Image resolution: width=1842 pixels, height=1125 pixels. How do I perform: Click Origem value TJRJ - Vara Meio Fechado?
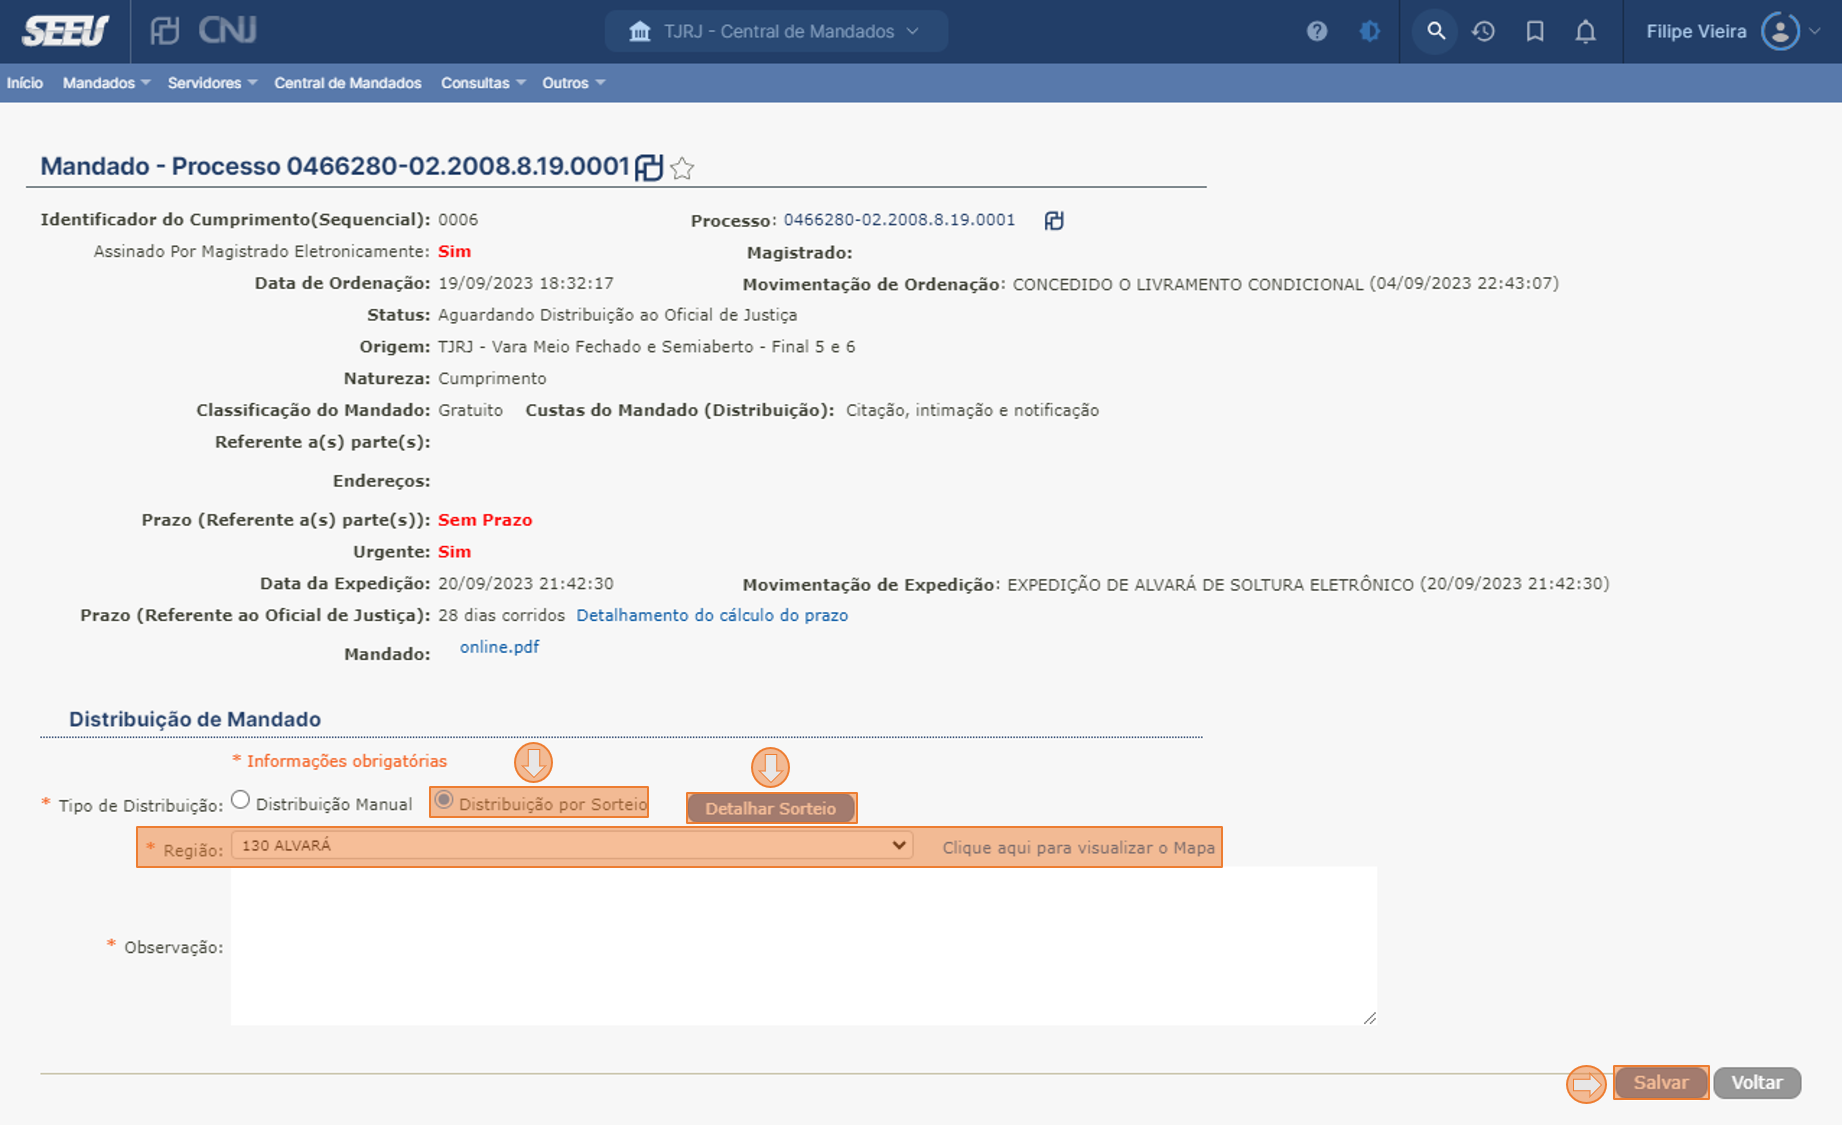click(646, 347)
